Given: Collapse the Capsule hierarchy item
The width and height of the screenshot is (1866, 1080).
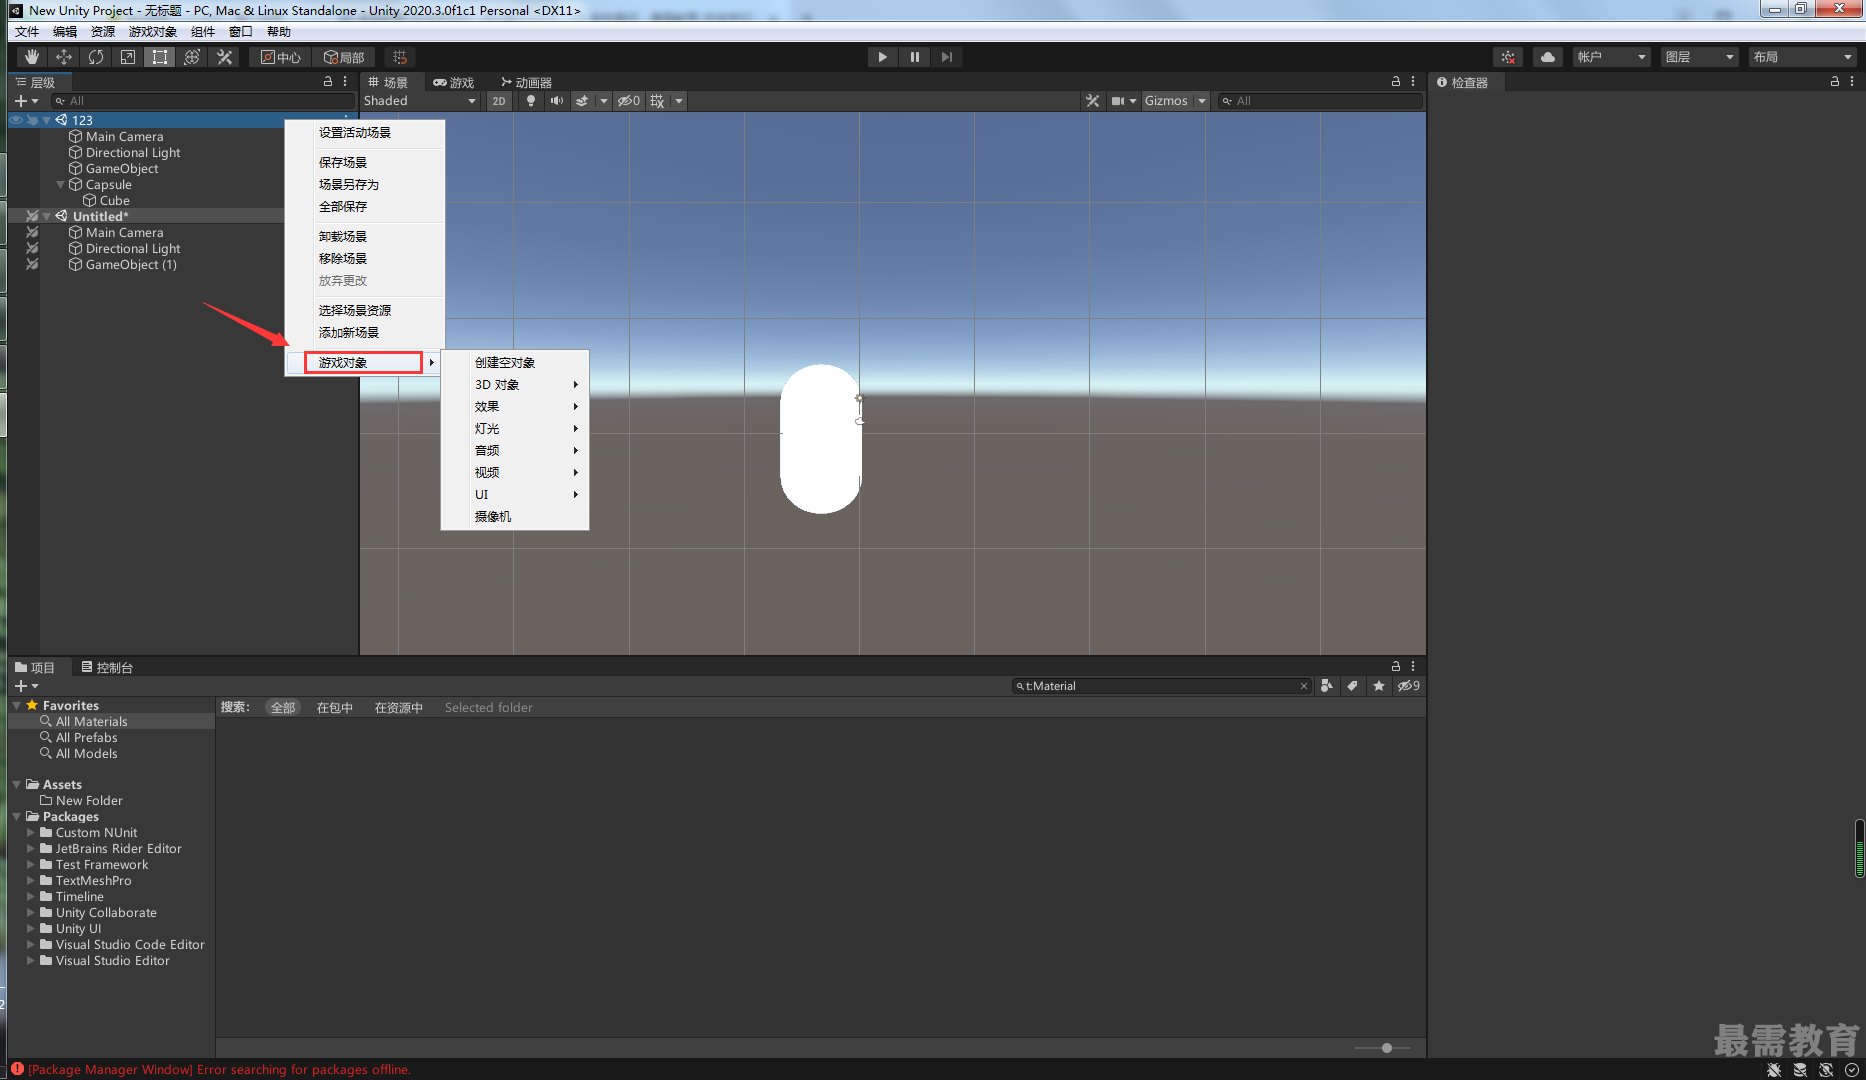Looking at the screenshot, I should point(61,185).
